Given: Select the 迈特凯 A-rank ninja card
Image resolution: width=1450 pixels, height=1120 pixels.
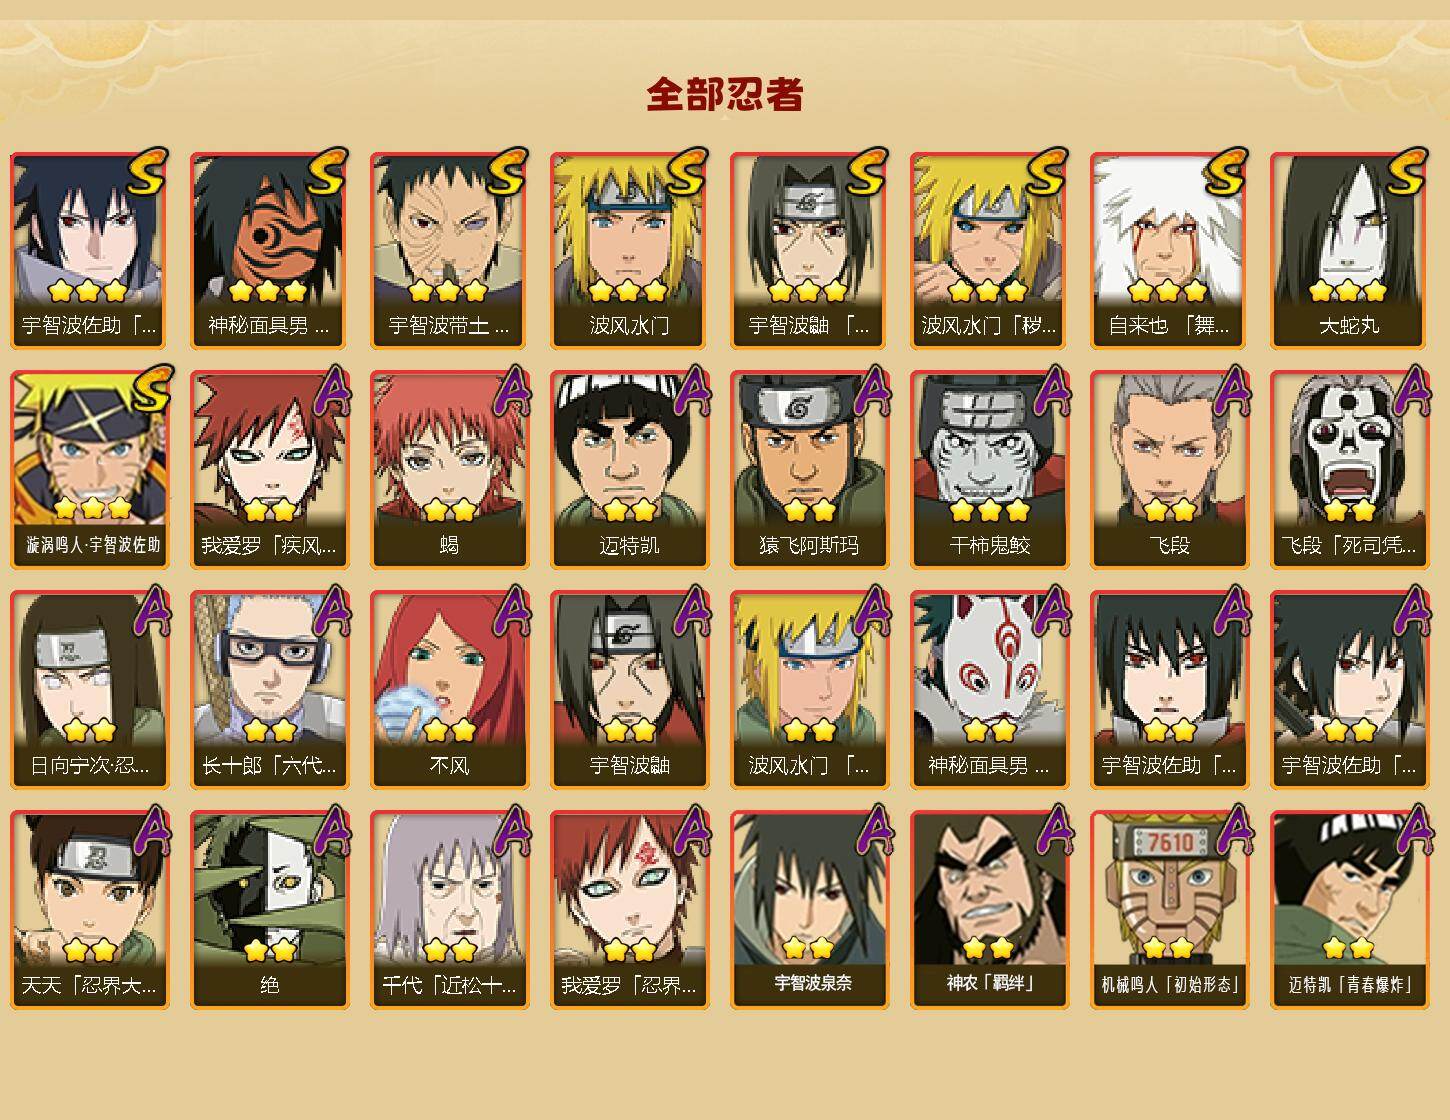Looking at the screenshot, I should point(629,470).
